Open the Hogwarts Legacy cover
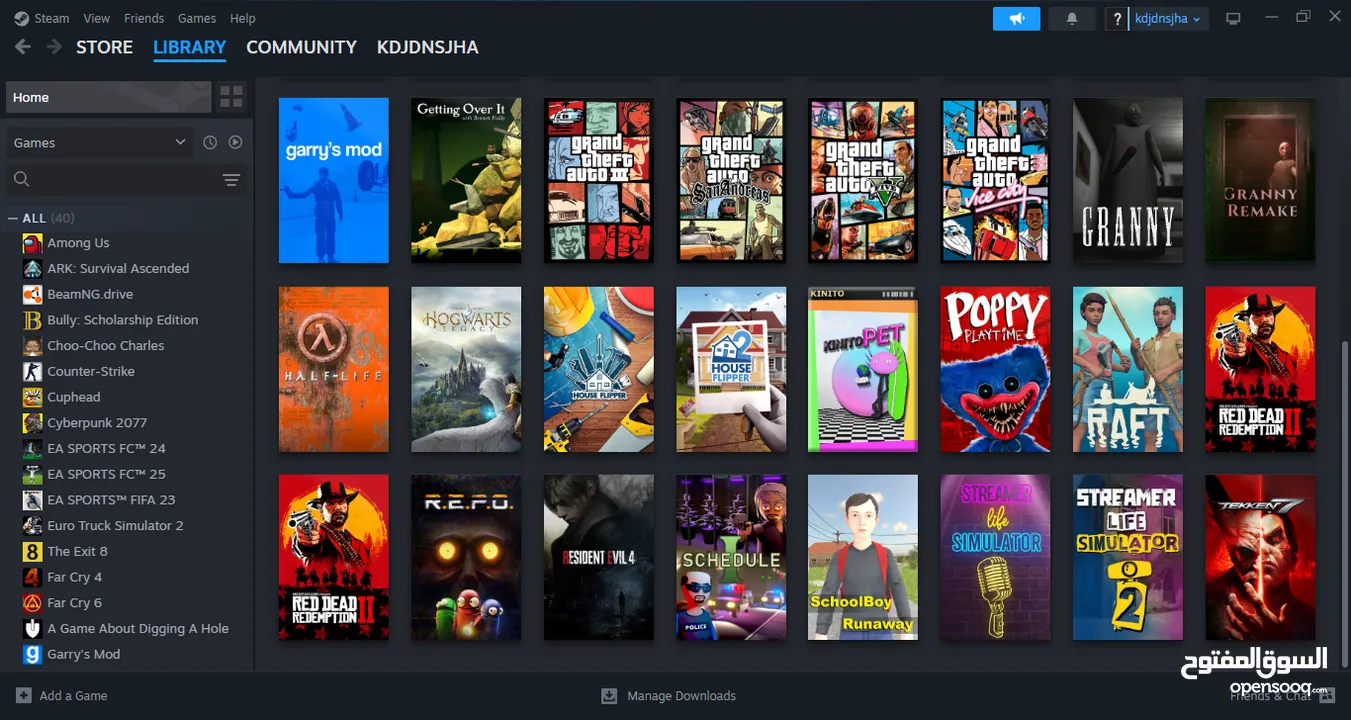 point(466,369)
